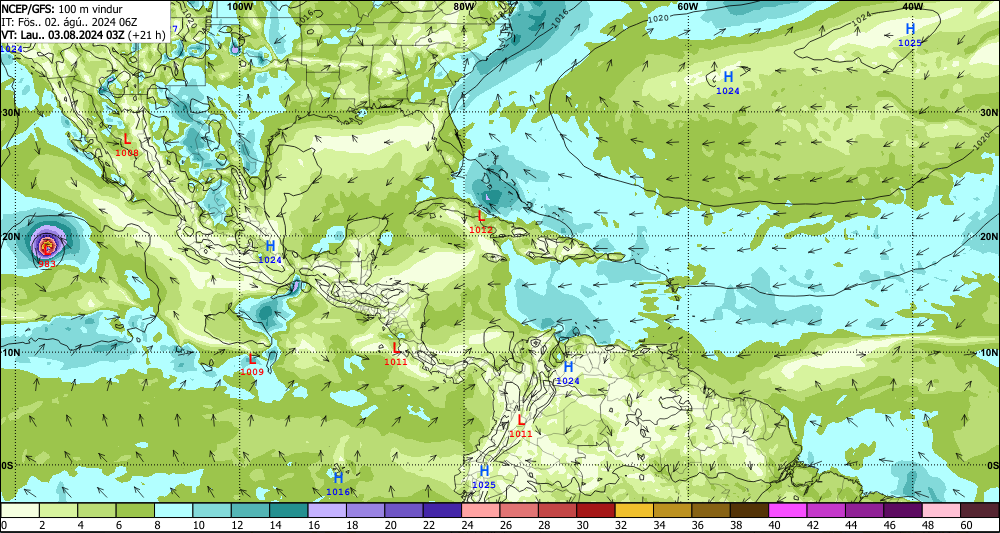The height and width of the screenshot is (533, 1000).
Task: Click the H 1025 marker near 40W
Action: coord(910,29)
